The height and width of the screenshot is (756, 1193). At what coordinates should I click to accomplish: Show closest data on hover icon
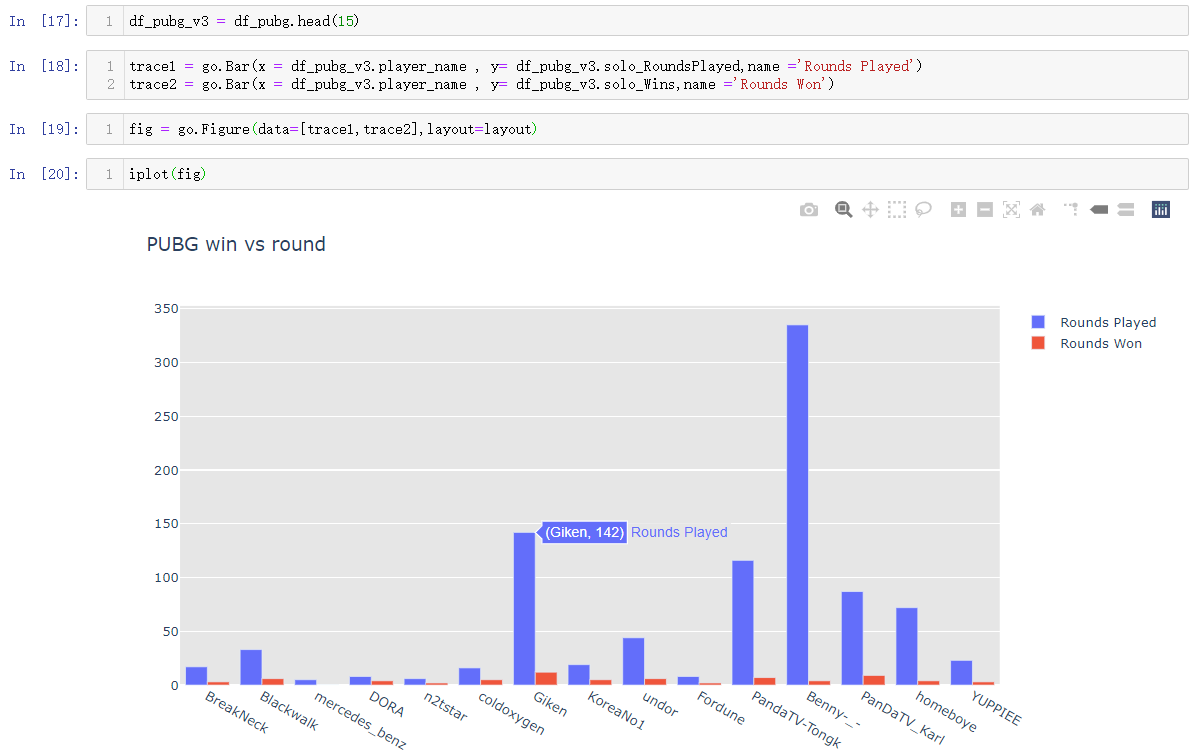tap(1099, 210)
